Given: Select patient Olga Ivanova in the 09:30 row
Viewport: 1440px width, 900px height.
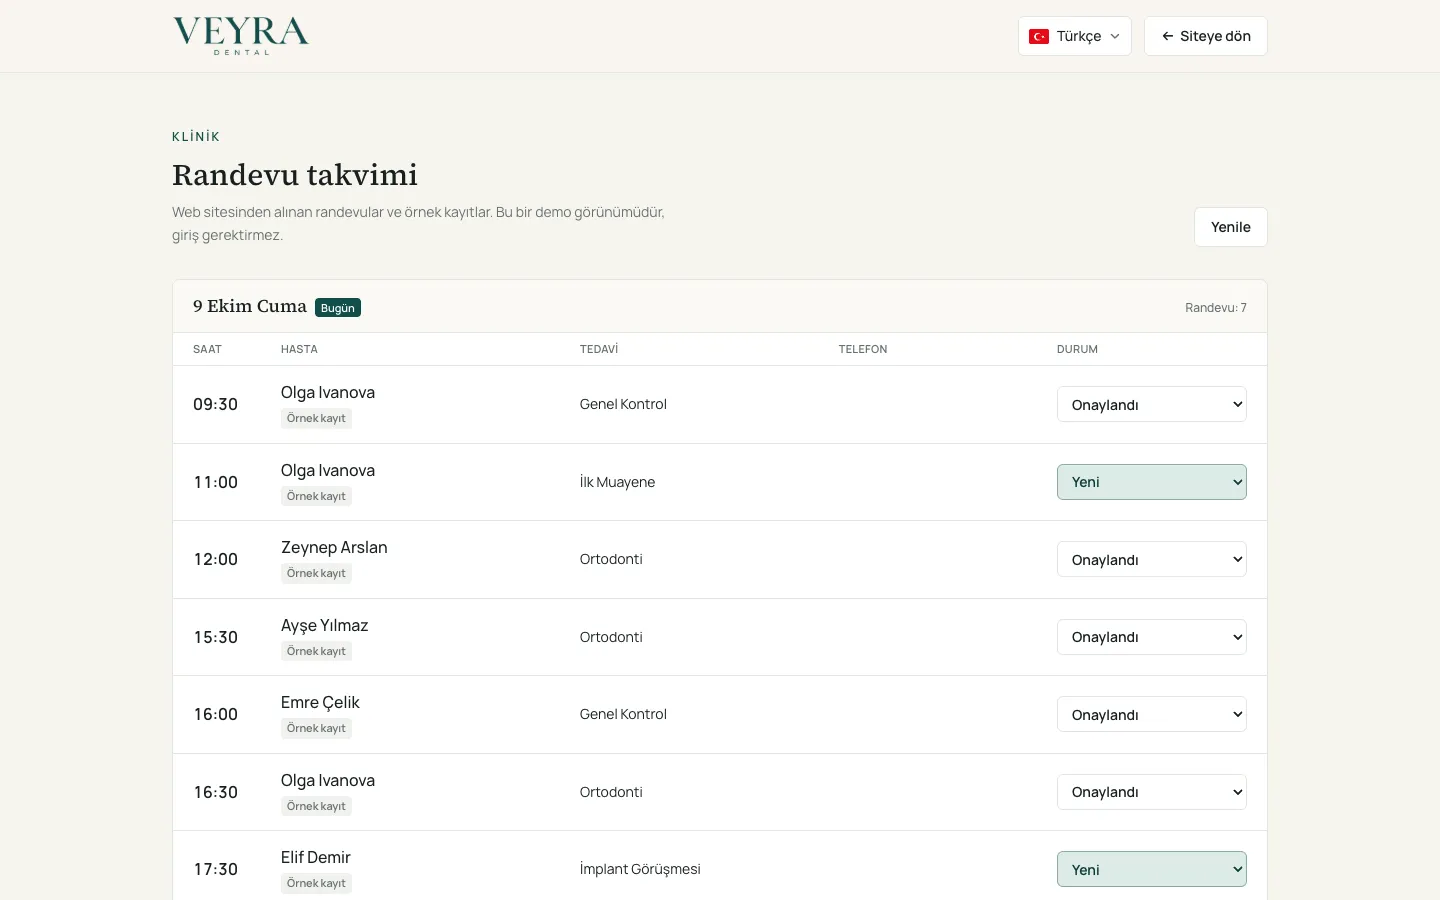Looking at the screenshot, I should (x=328, y=393).
